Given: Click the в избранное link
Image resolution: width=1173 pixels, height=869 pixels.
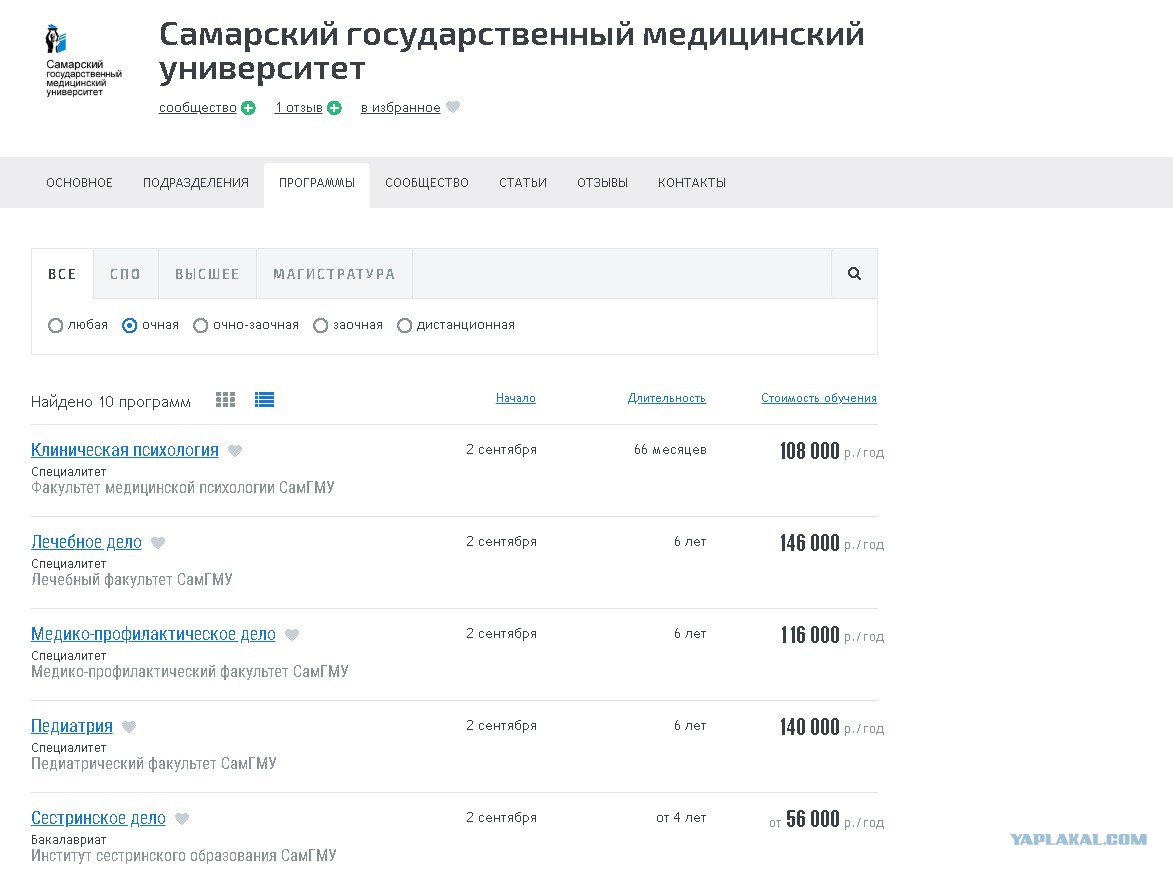Looking at the screenshot, I should click(400, 108).
